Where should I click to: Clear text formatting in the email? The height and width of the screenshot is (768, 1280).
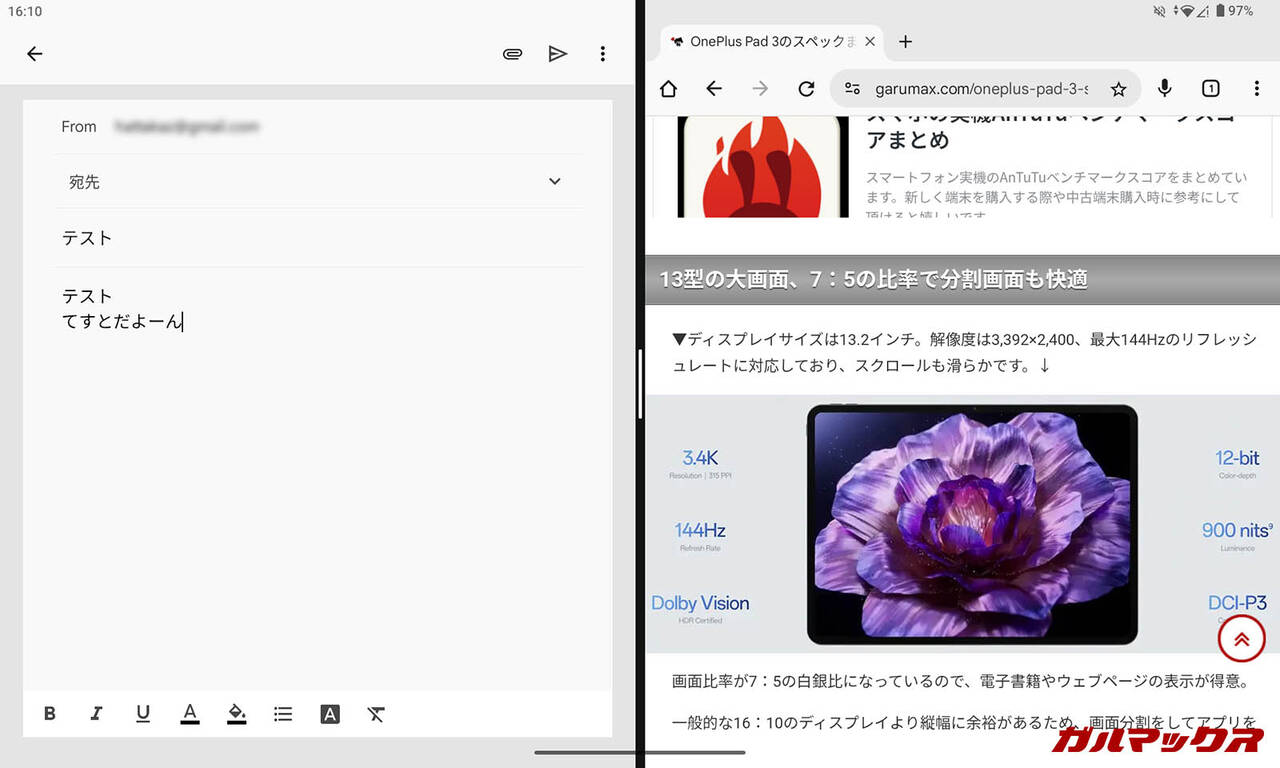pos(376,714)
